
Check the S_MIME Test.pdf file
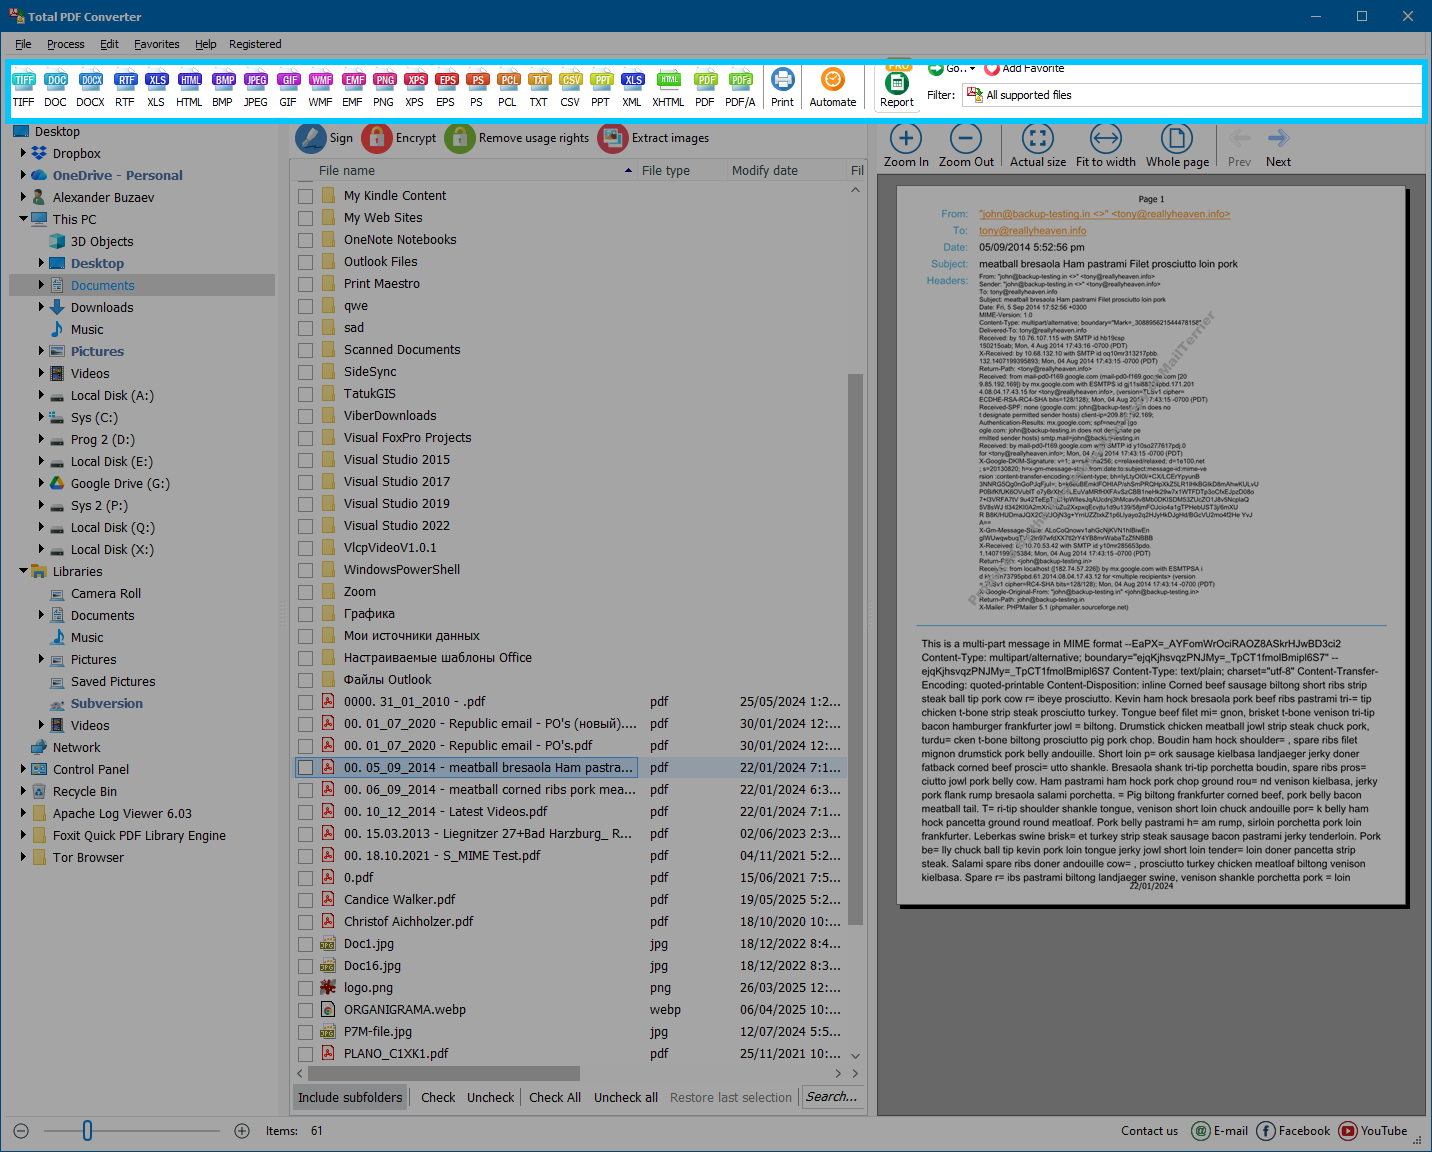(306, 855)
